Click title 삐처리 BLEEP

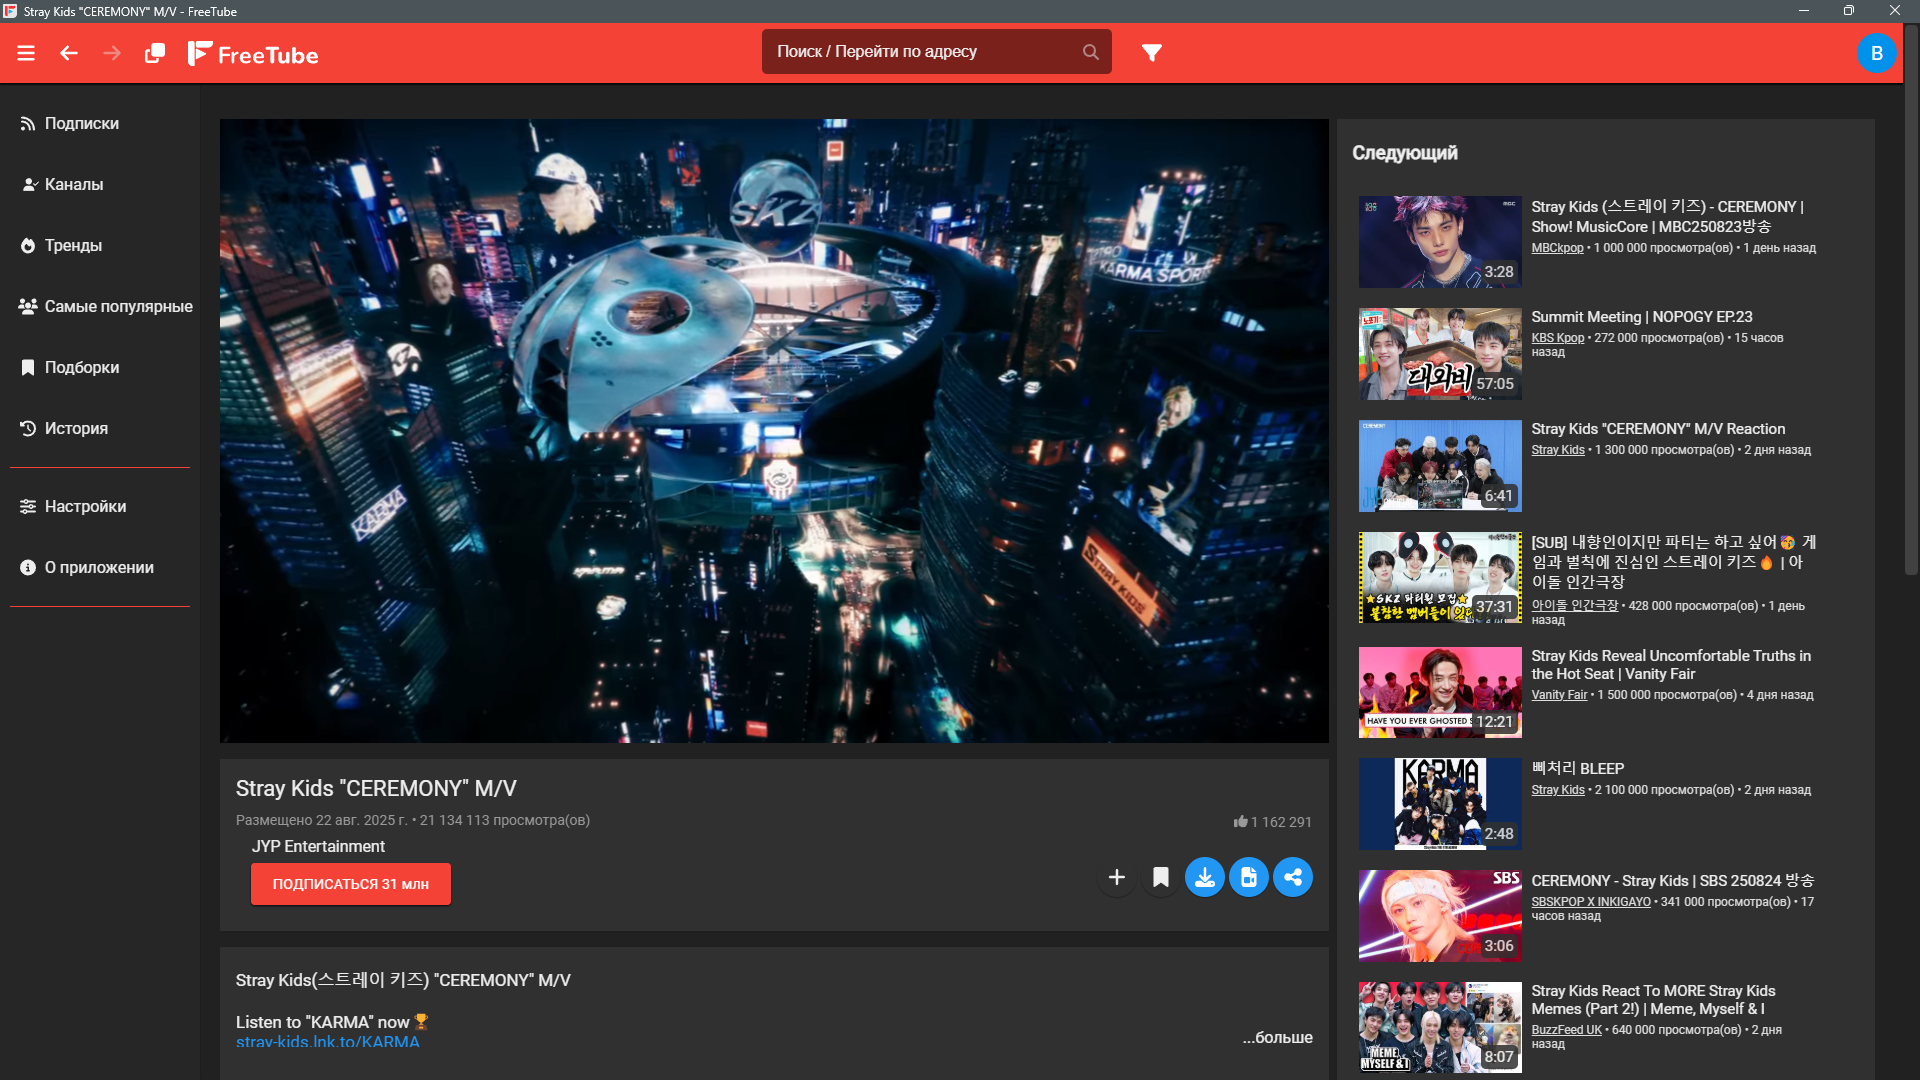coord(1577,768)
